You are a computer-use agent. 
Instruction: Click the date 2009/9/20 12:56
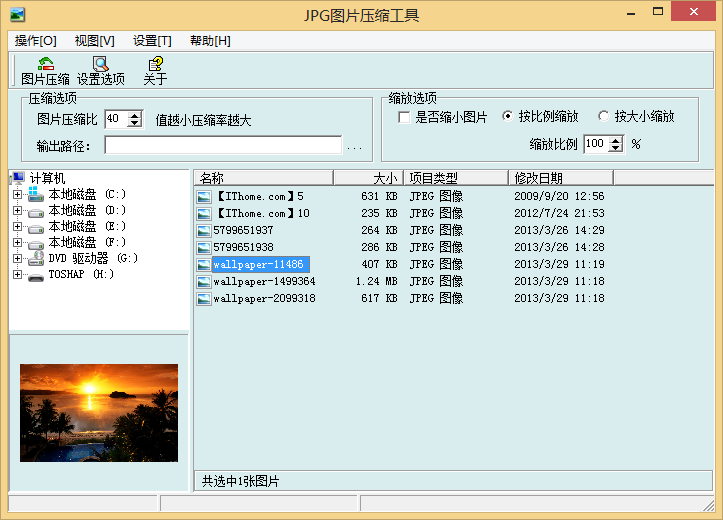click(559, 196)
